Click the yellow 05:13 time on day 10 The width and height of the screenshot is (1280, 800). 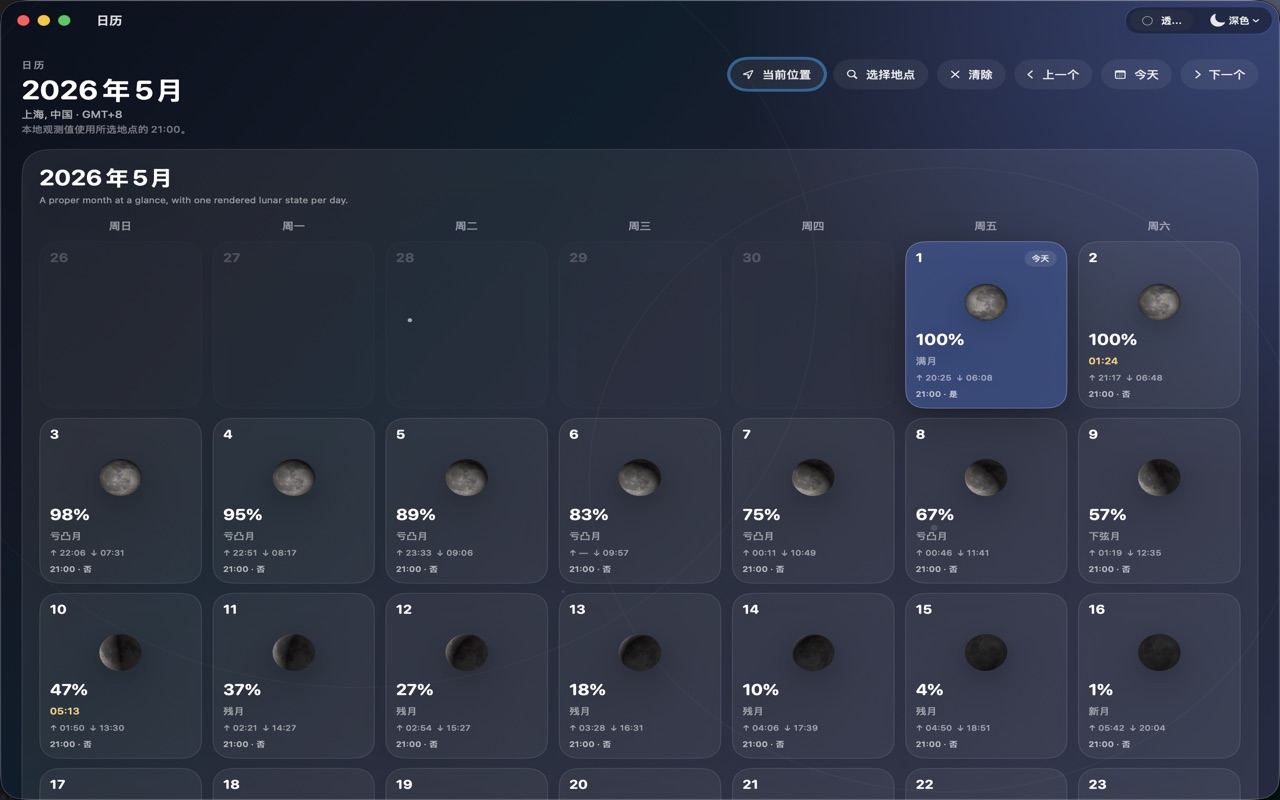coord(65,711)
